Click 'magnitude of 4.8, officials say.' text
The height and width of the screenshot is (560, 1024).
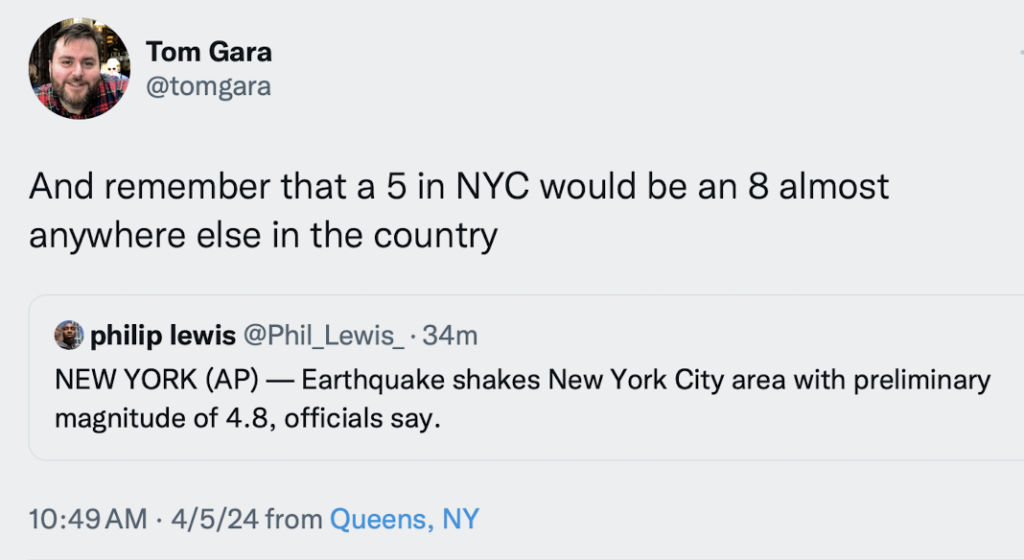click(x=247, y=417)
